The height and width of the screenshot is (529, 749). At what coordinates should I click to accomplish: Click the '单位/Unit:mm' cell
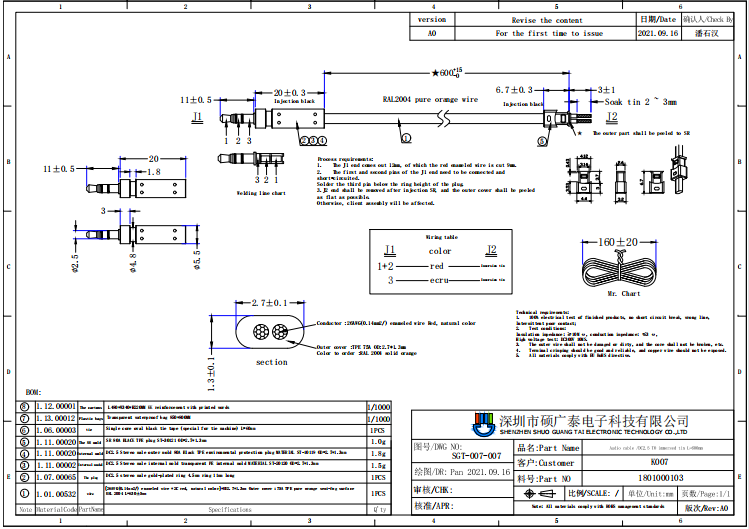point(650,493)
